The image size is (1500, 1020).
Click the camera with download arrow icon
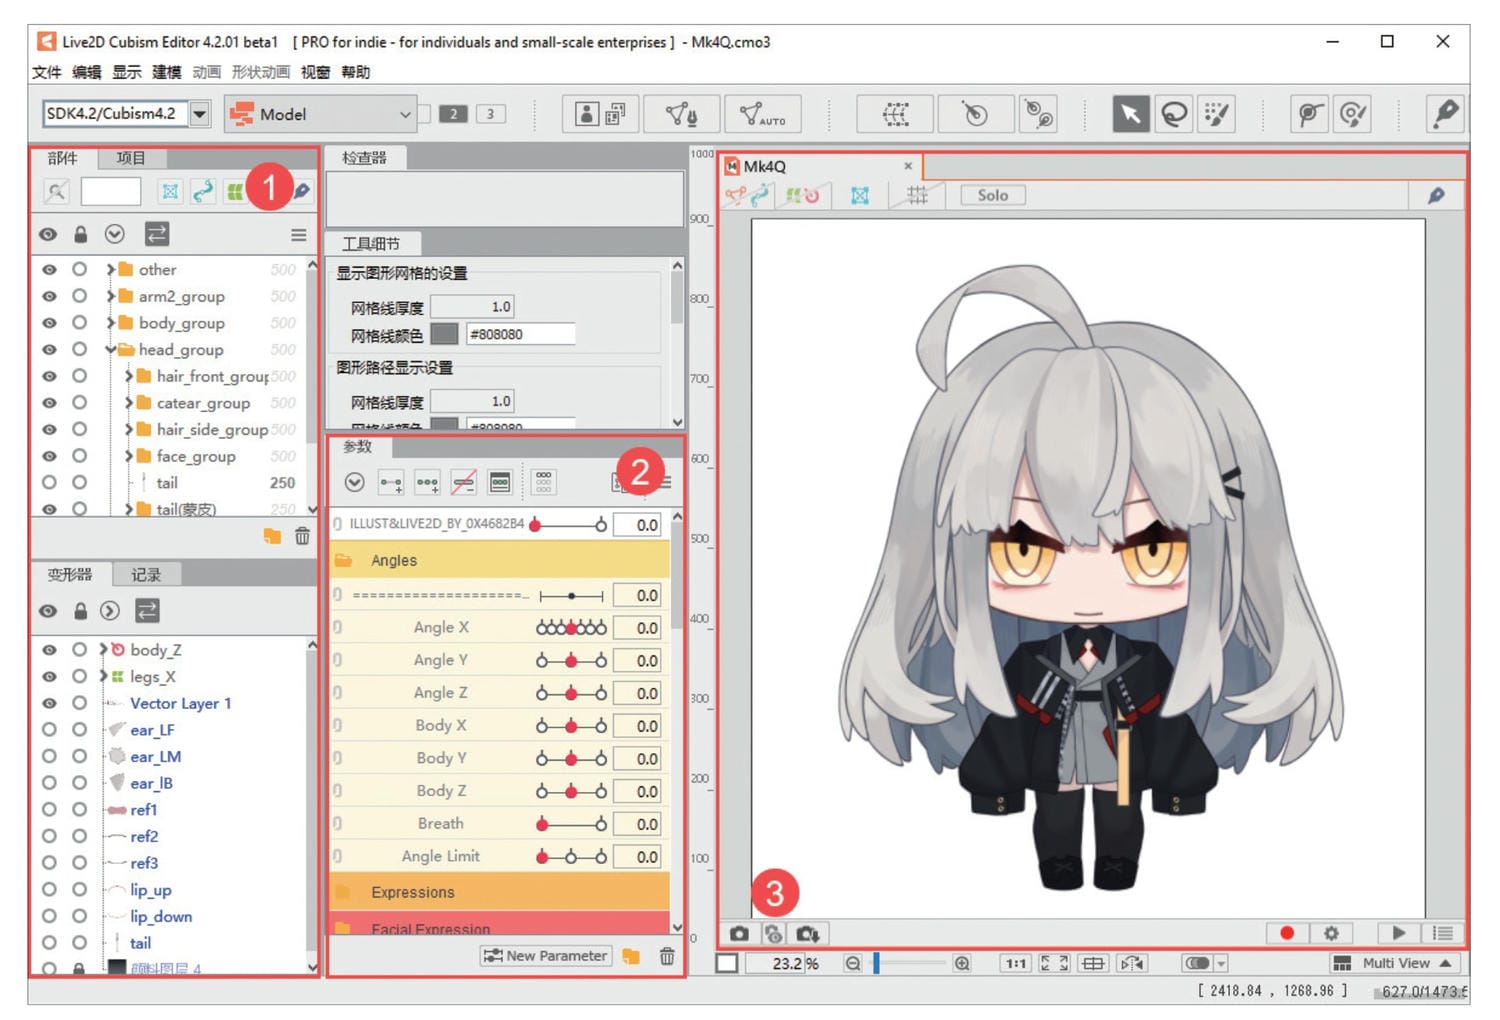point(808,933)
